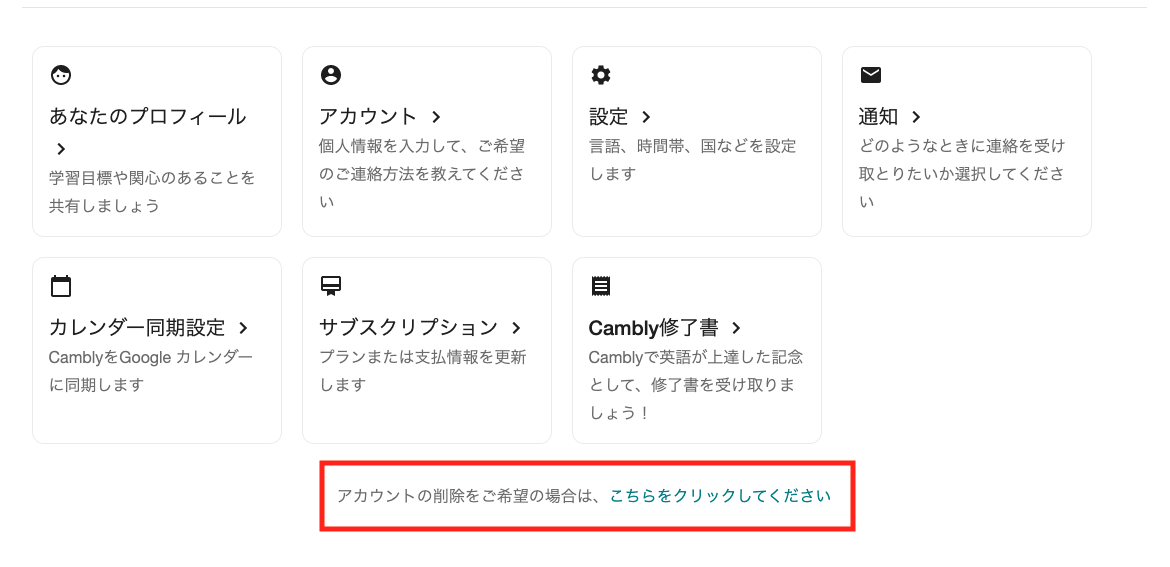Open the Cambly修了書 heading

654,328
